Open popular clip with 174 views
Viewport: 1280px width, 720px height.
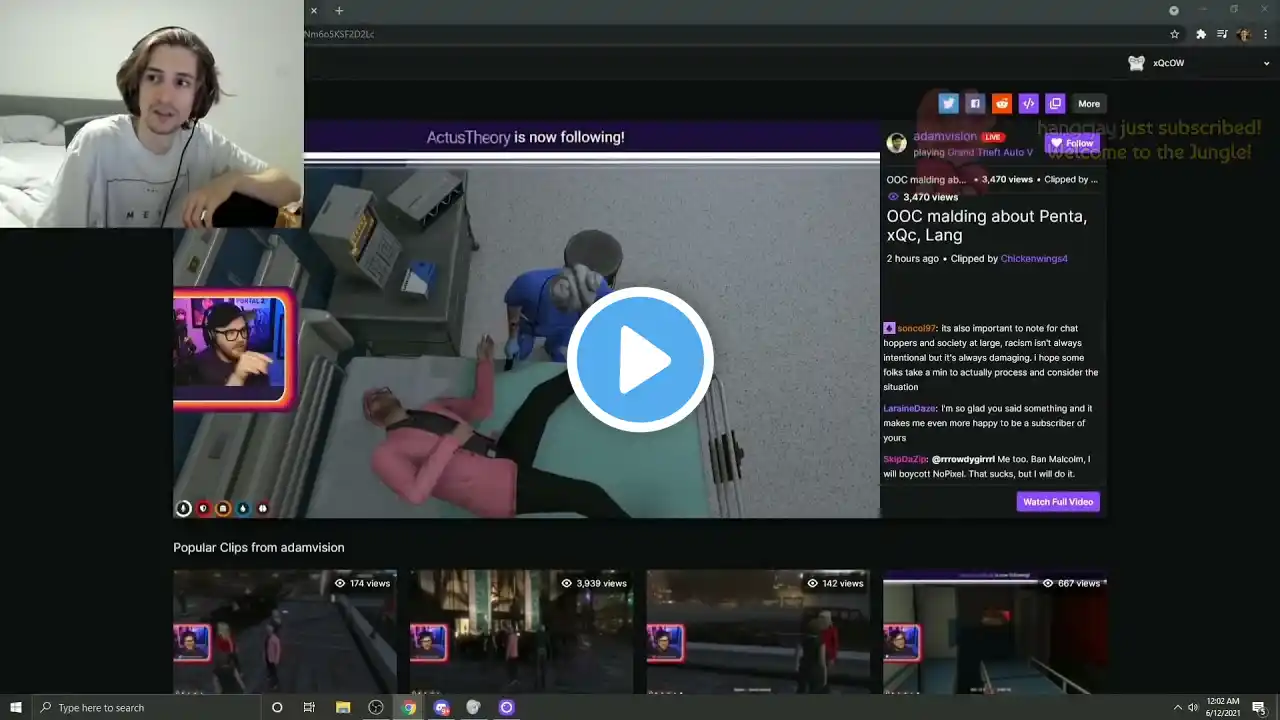coord(285,632)
